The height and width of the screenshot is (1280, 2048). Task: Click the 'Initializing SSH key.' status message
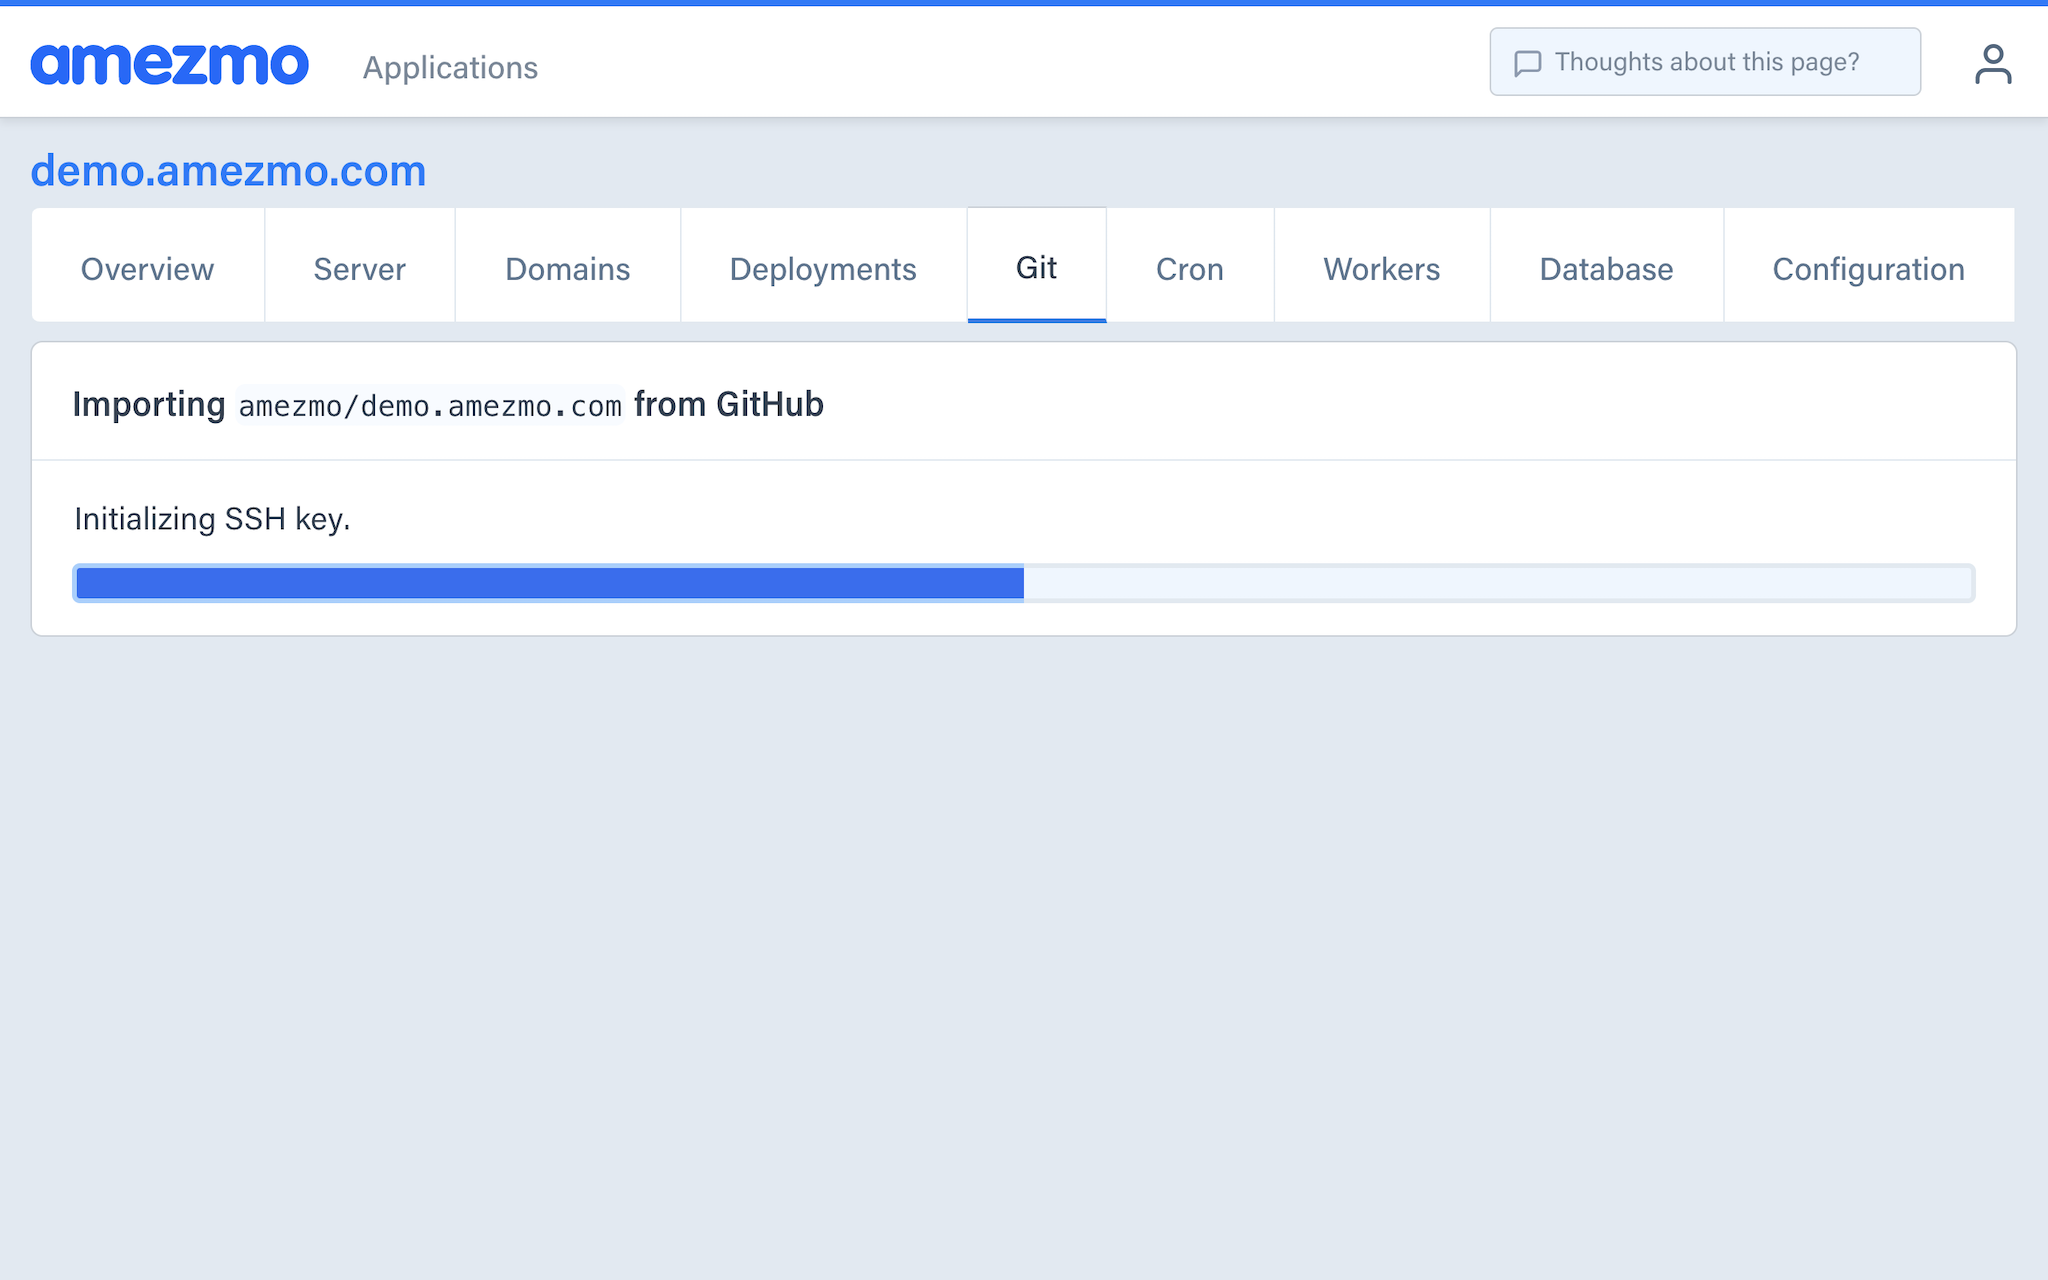point(212,519)
